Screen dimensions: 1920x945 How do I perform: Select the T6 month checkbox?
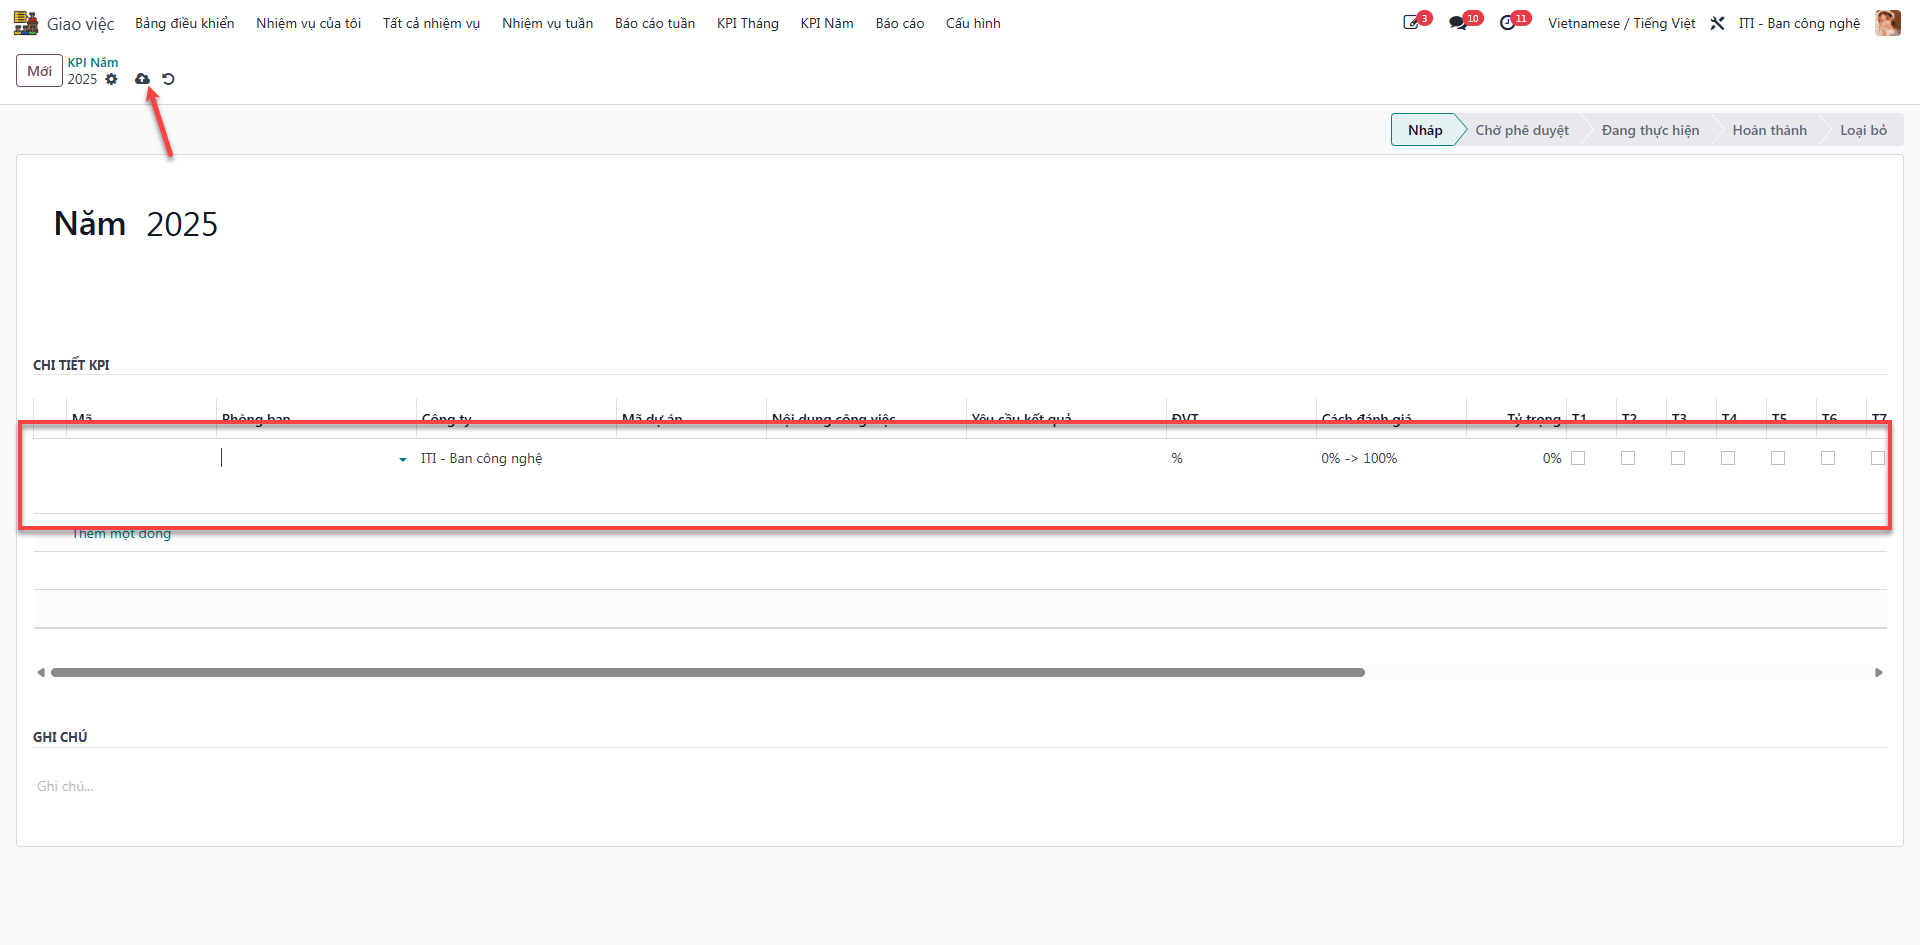pos(1828,458)
